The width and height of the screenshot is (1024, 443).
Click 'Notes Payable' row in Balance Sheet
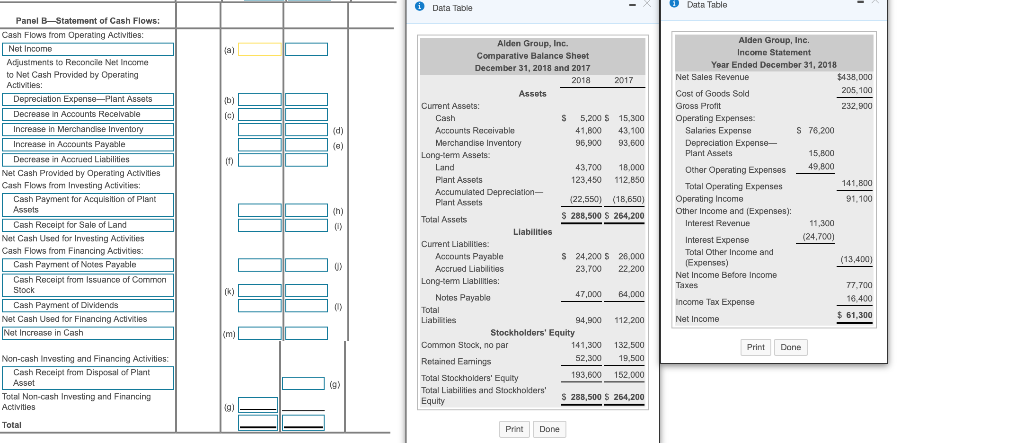(539, 297)
